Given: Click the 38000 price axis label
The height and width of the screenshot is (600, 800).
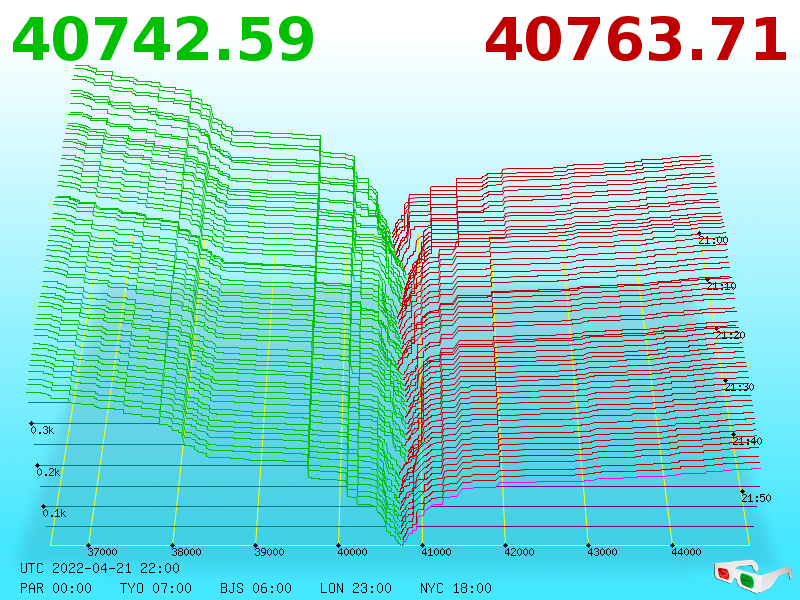Looking at the screenshot, I should [x=186, y=552].
